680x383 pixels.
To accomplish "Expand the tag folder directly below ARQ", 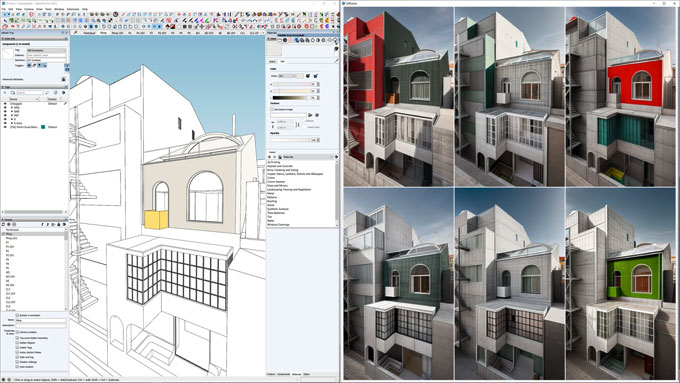I will point(12,111).
